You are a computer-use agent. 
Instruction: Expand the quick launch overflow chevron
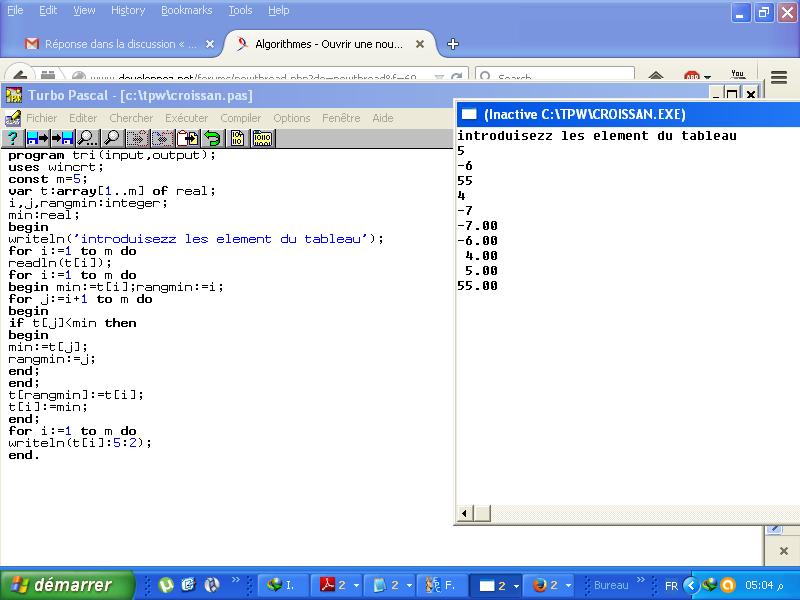235,580
